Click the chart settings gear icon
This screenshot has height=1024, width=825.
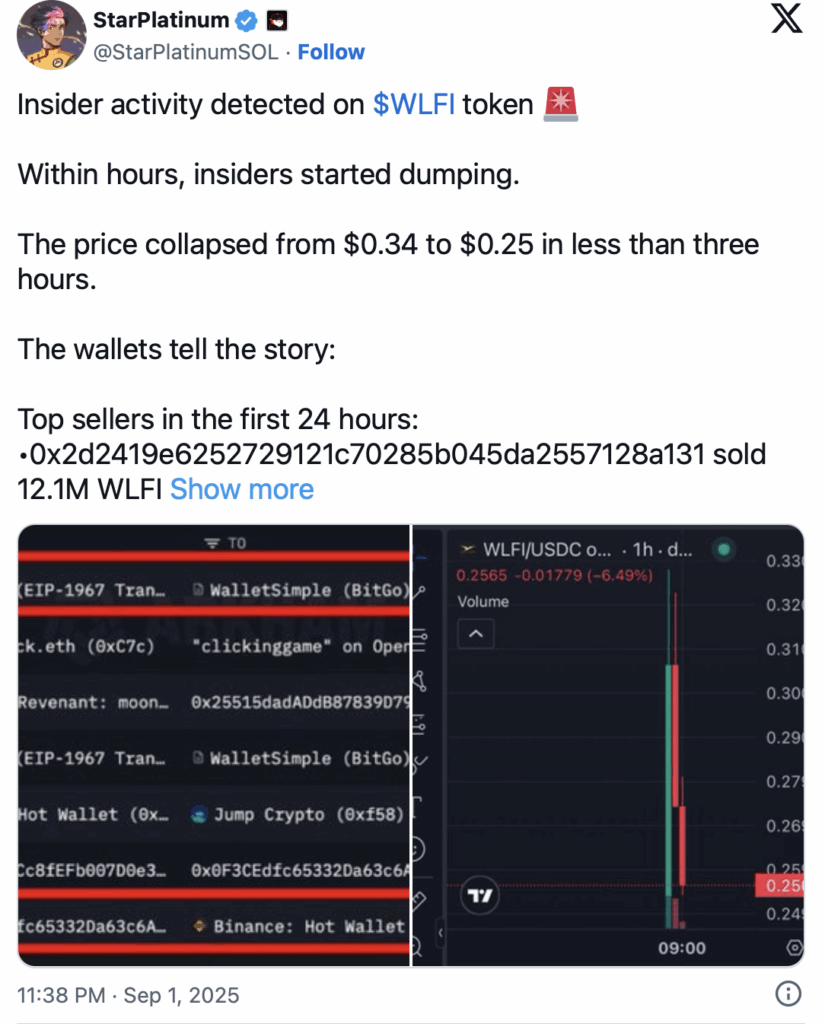coord(794,948)
